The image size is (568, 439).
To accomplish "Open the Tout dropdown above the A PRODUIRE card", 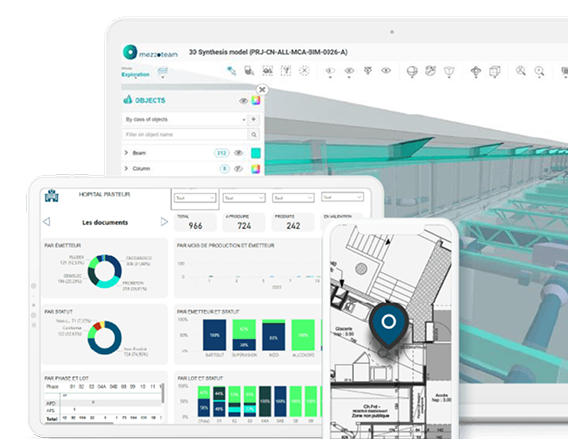I will (244, 198).
